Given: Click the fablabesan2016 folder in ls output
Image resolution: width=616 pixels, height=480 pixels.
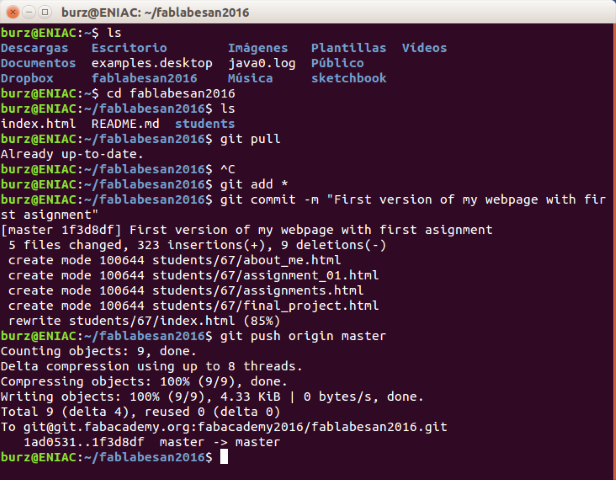Looking at the screenshot, I should point(144,78).
